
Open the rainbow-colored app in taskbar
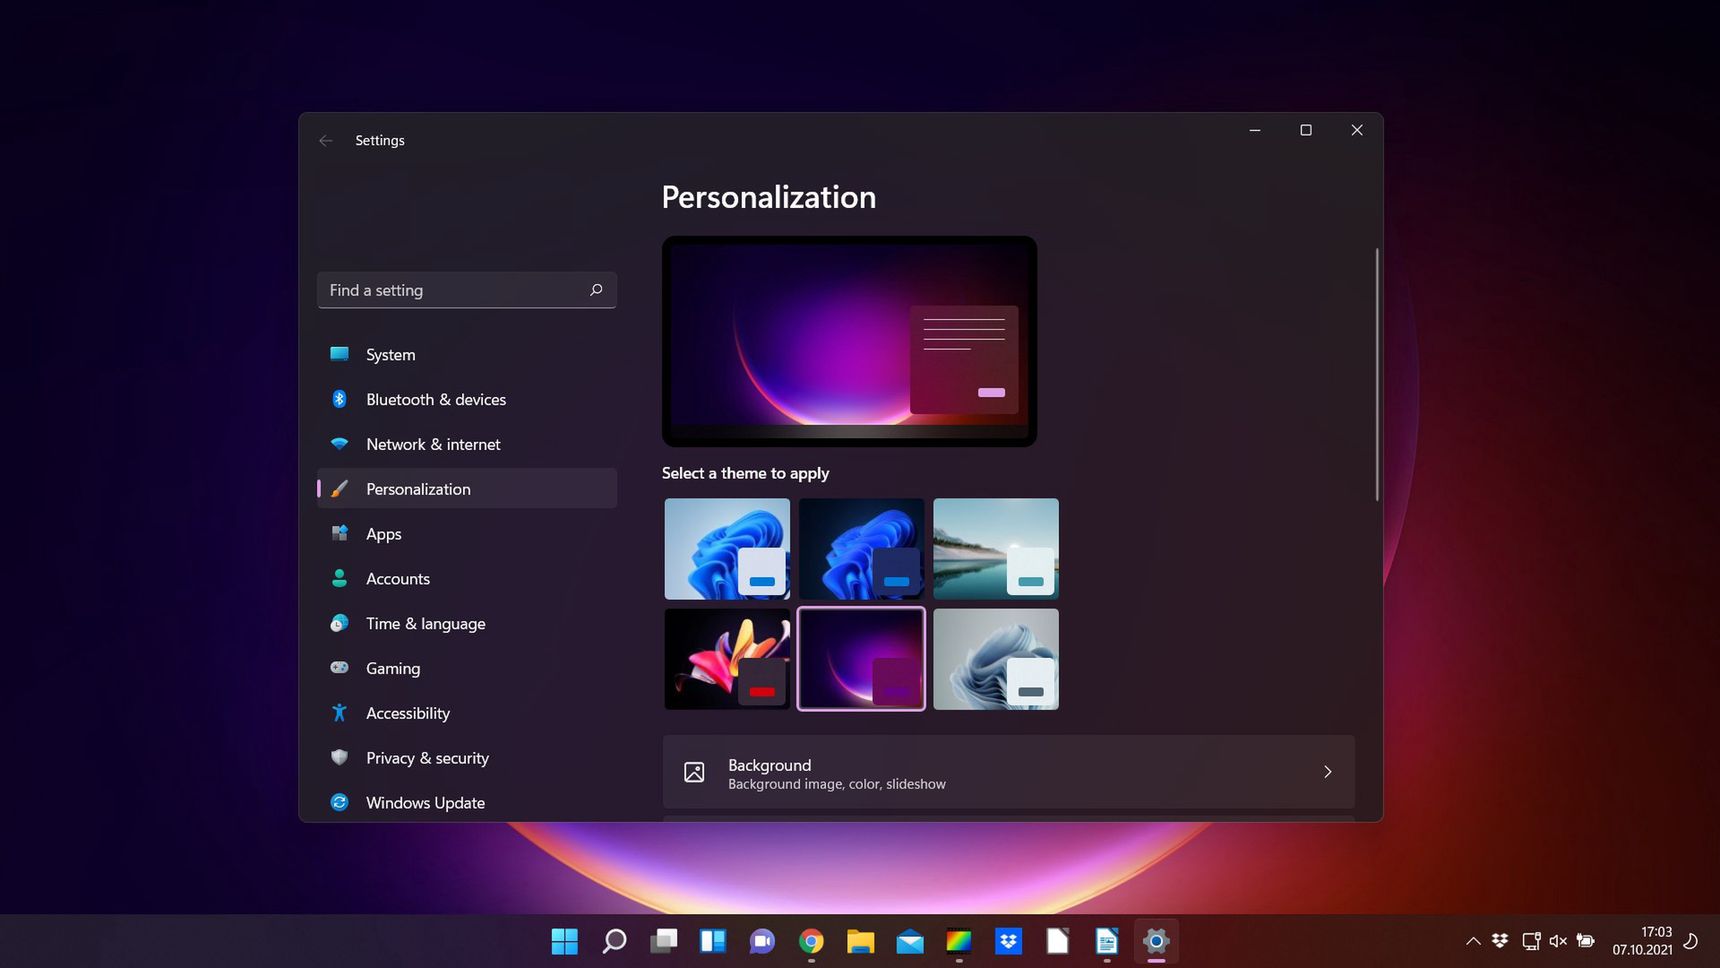click(x=959, y=941)
